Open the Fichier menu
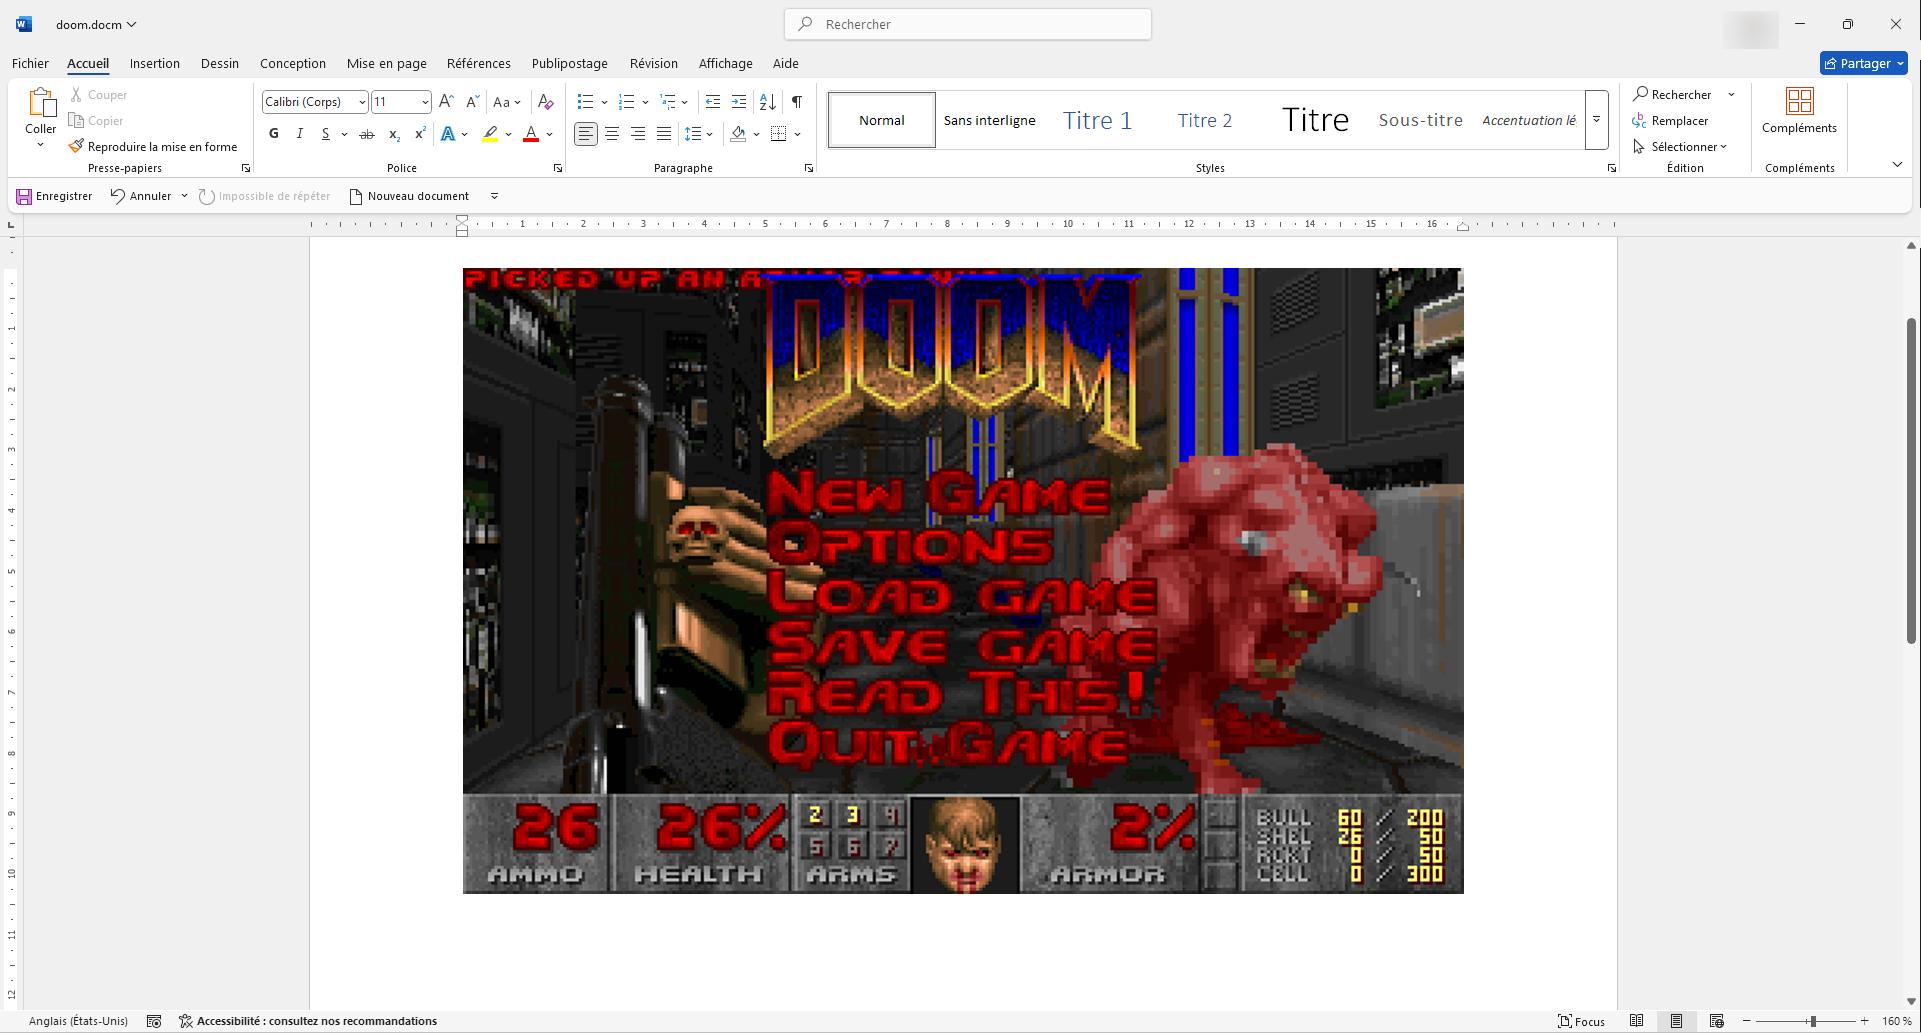The width and height of the screenshot is (1921, 1033). pyautogui.click(x=30, y=63)
